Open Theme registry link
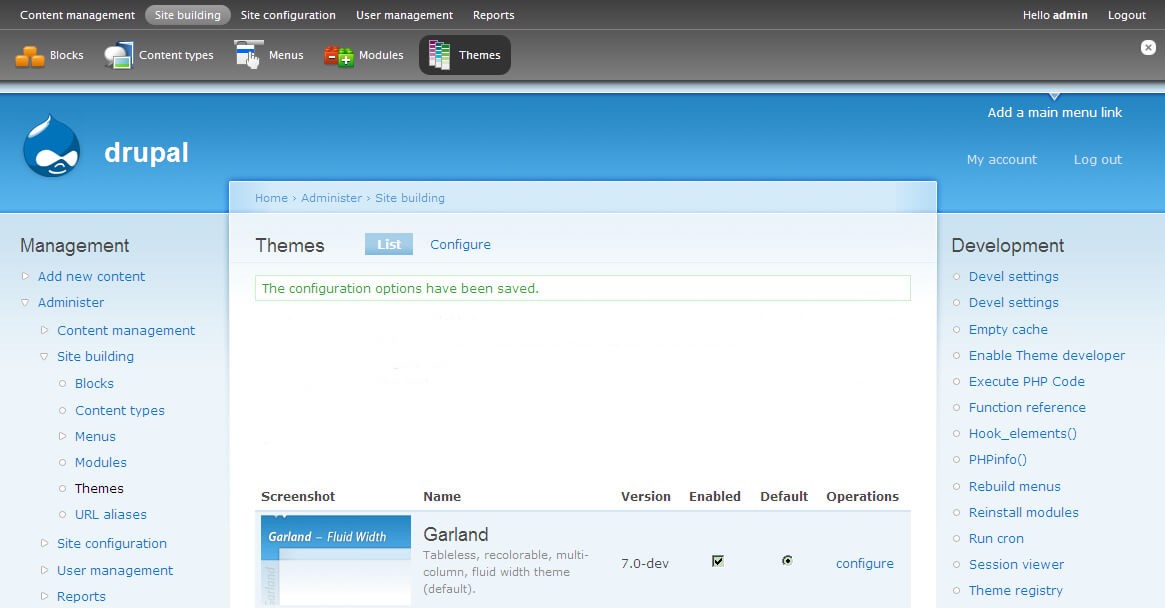Image resolution: width=1165 pixels, height=608 pixels. click(x=1016, y=590)
